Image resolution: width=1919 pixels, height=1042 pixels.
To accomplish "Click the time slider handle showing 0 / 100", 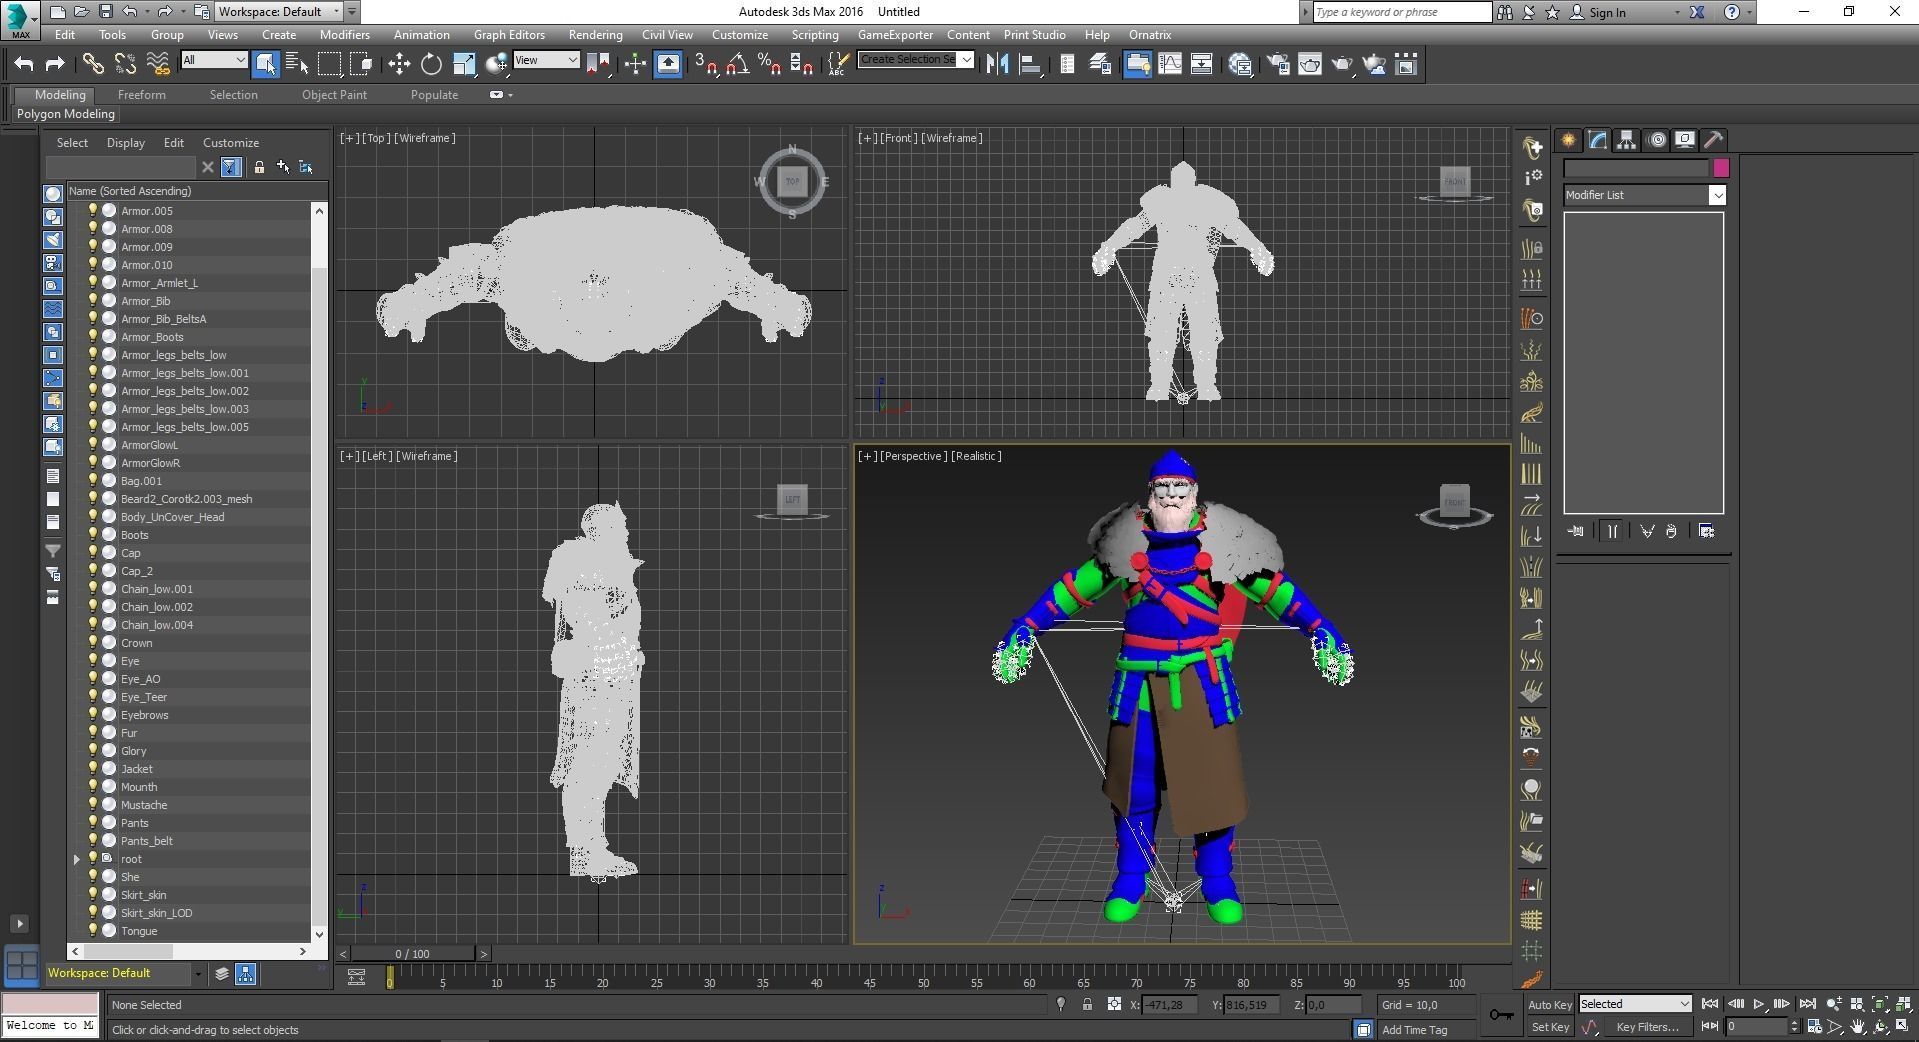I will pyautogui.click(x=412, y=954).
